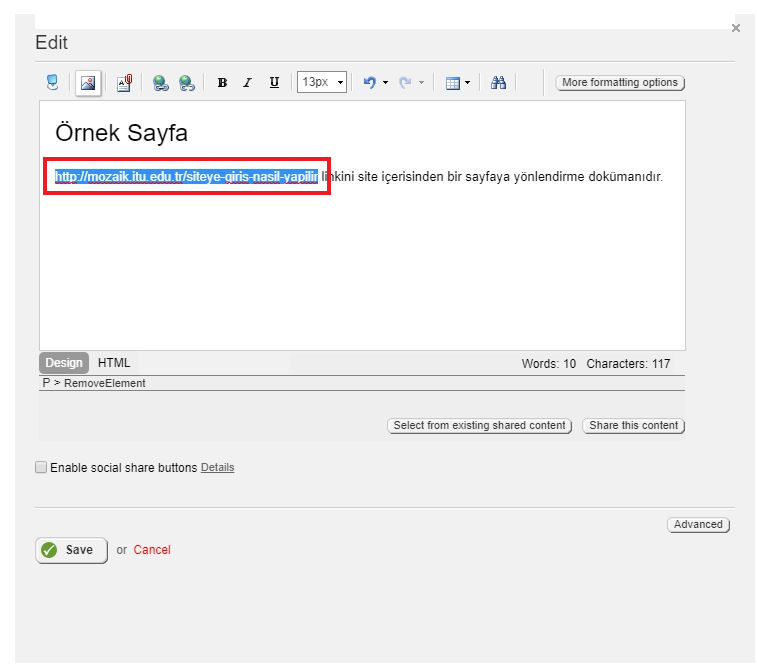
Task: Click the Insert Hyperlink globe icon
Action: pos(160,83)
